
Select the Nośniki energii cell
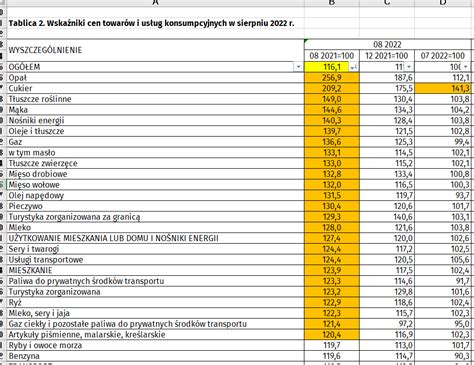click(x=155, y=120)
